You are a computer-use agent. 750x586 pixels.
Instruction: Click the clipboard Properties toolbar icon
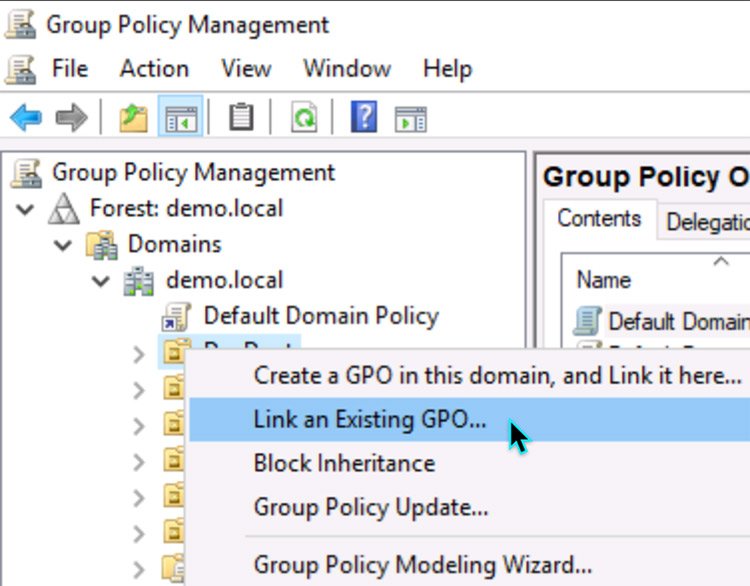241,118
